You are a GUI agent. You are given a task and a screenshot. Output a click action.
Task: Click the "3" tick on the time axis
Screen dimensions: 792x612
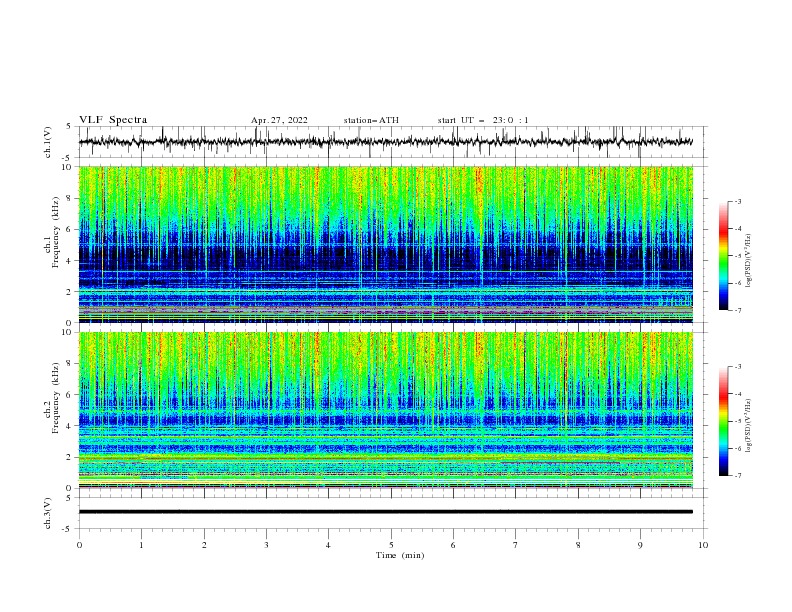click(x=266, y=545)
